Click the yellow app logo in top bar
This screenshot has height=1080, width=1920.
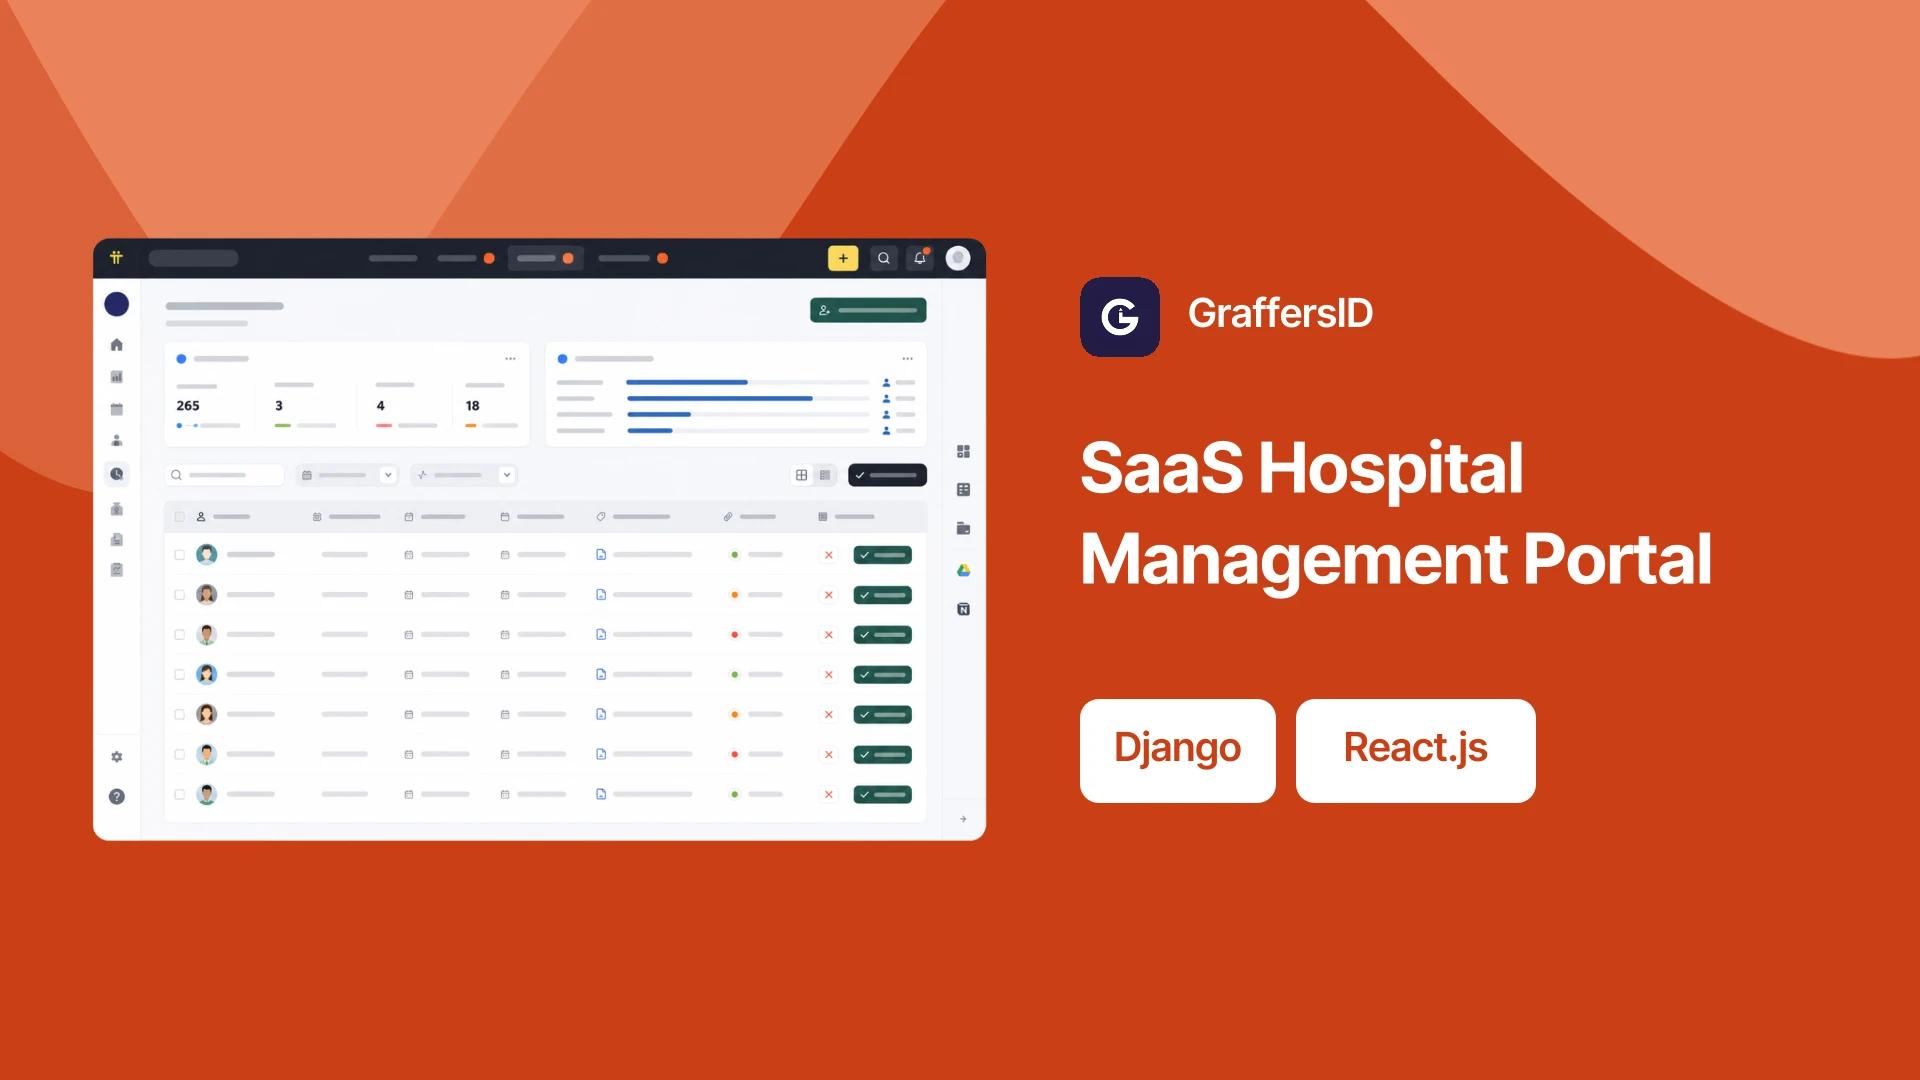(x=116, y=257)
